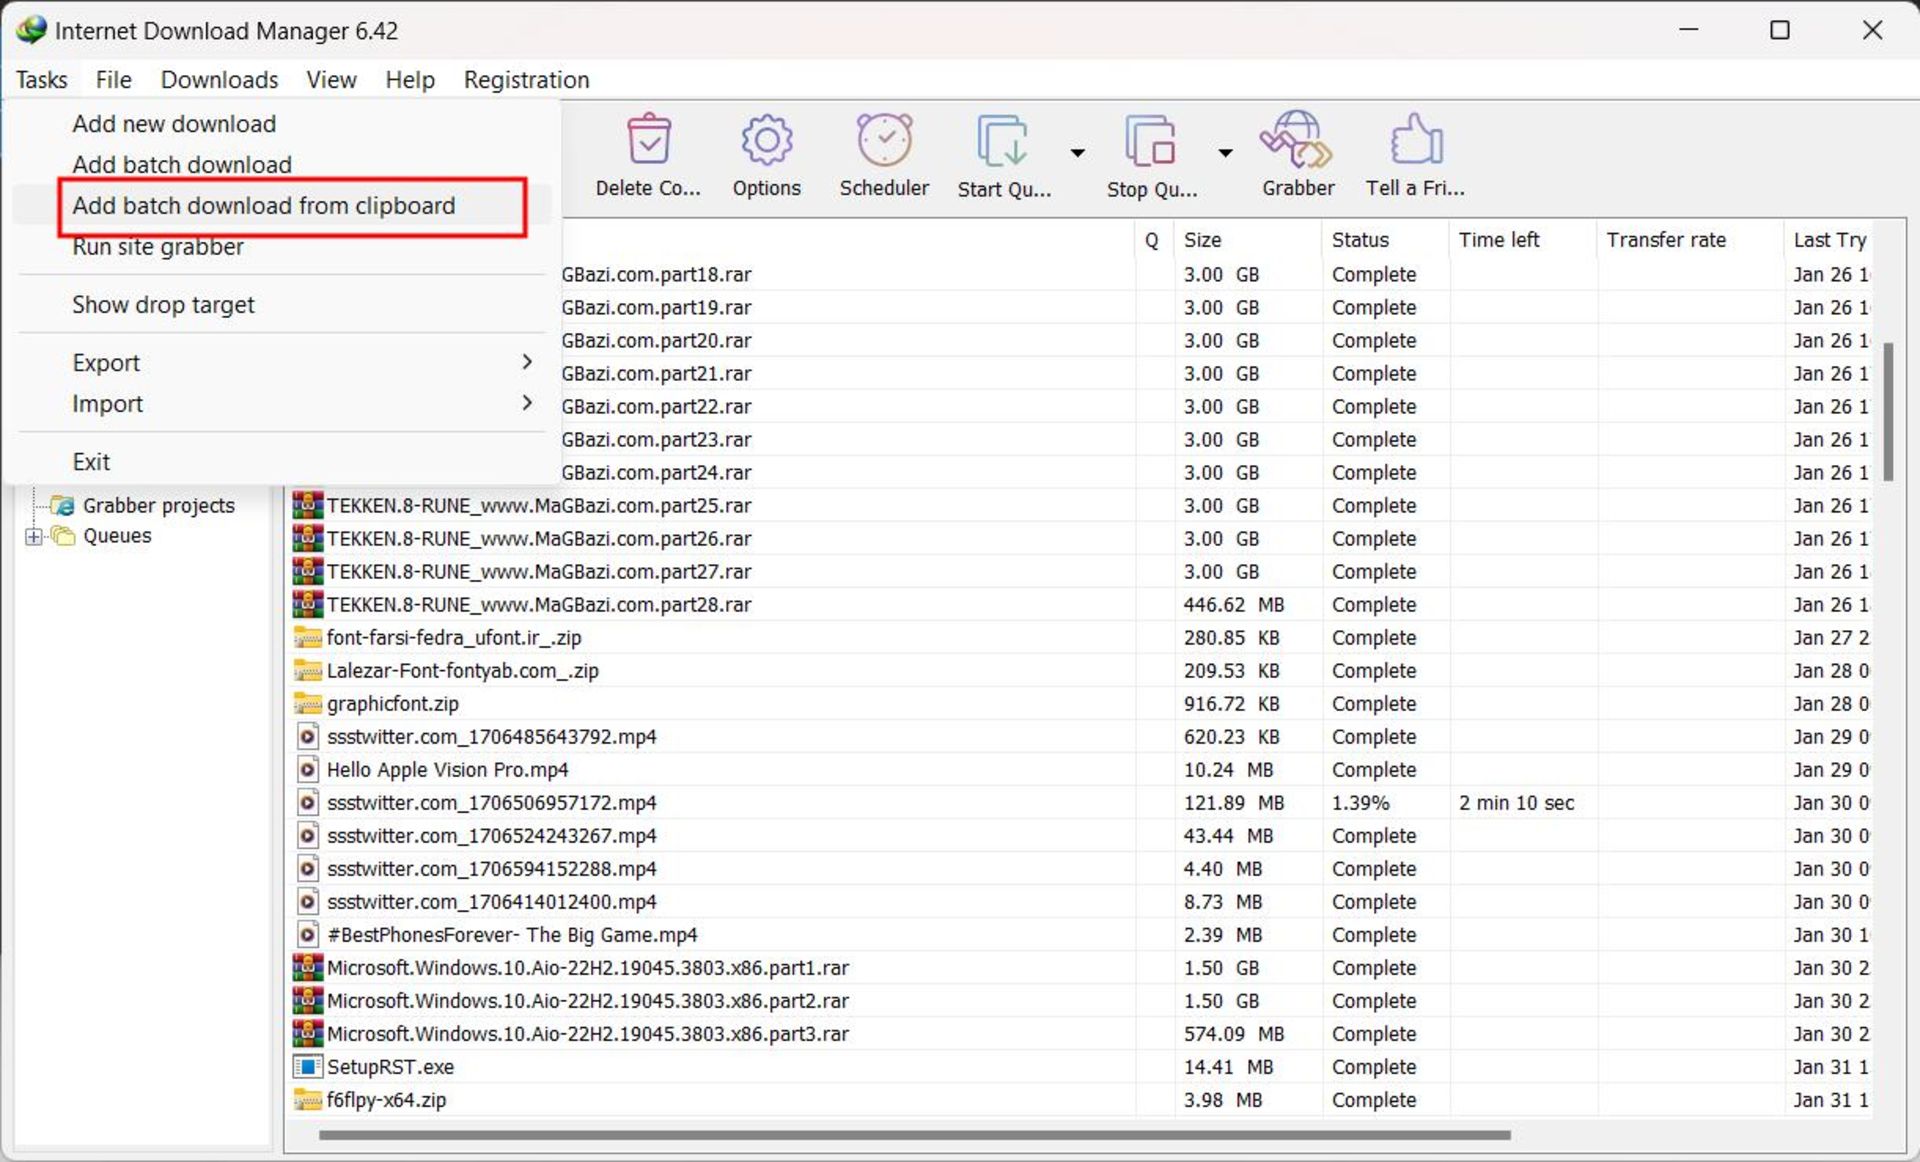Sort by the Last Try column header

(1828, 240)
